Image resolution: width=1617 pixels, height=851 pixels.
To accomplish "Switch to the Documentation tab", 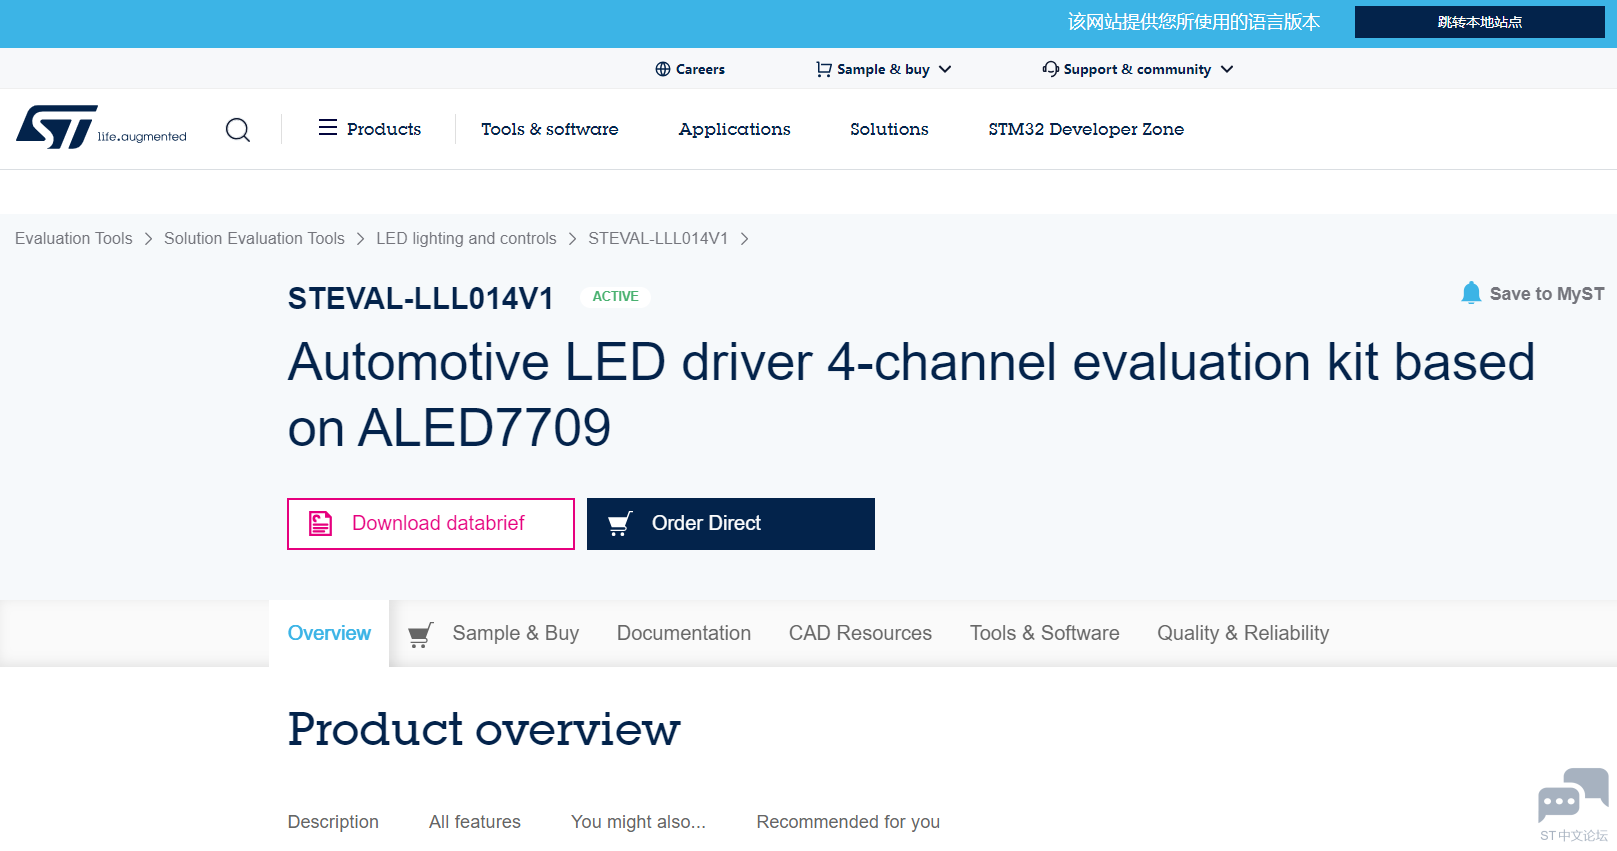I will (684, 633).
